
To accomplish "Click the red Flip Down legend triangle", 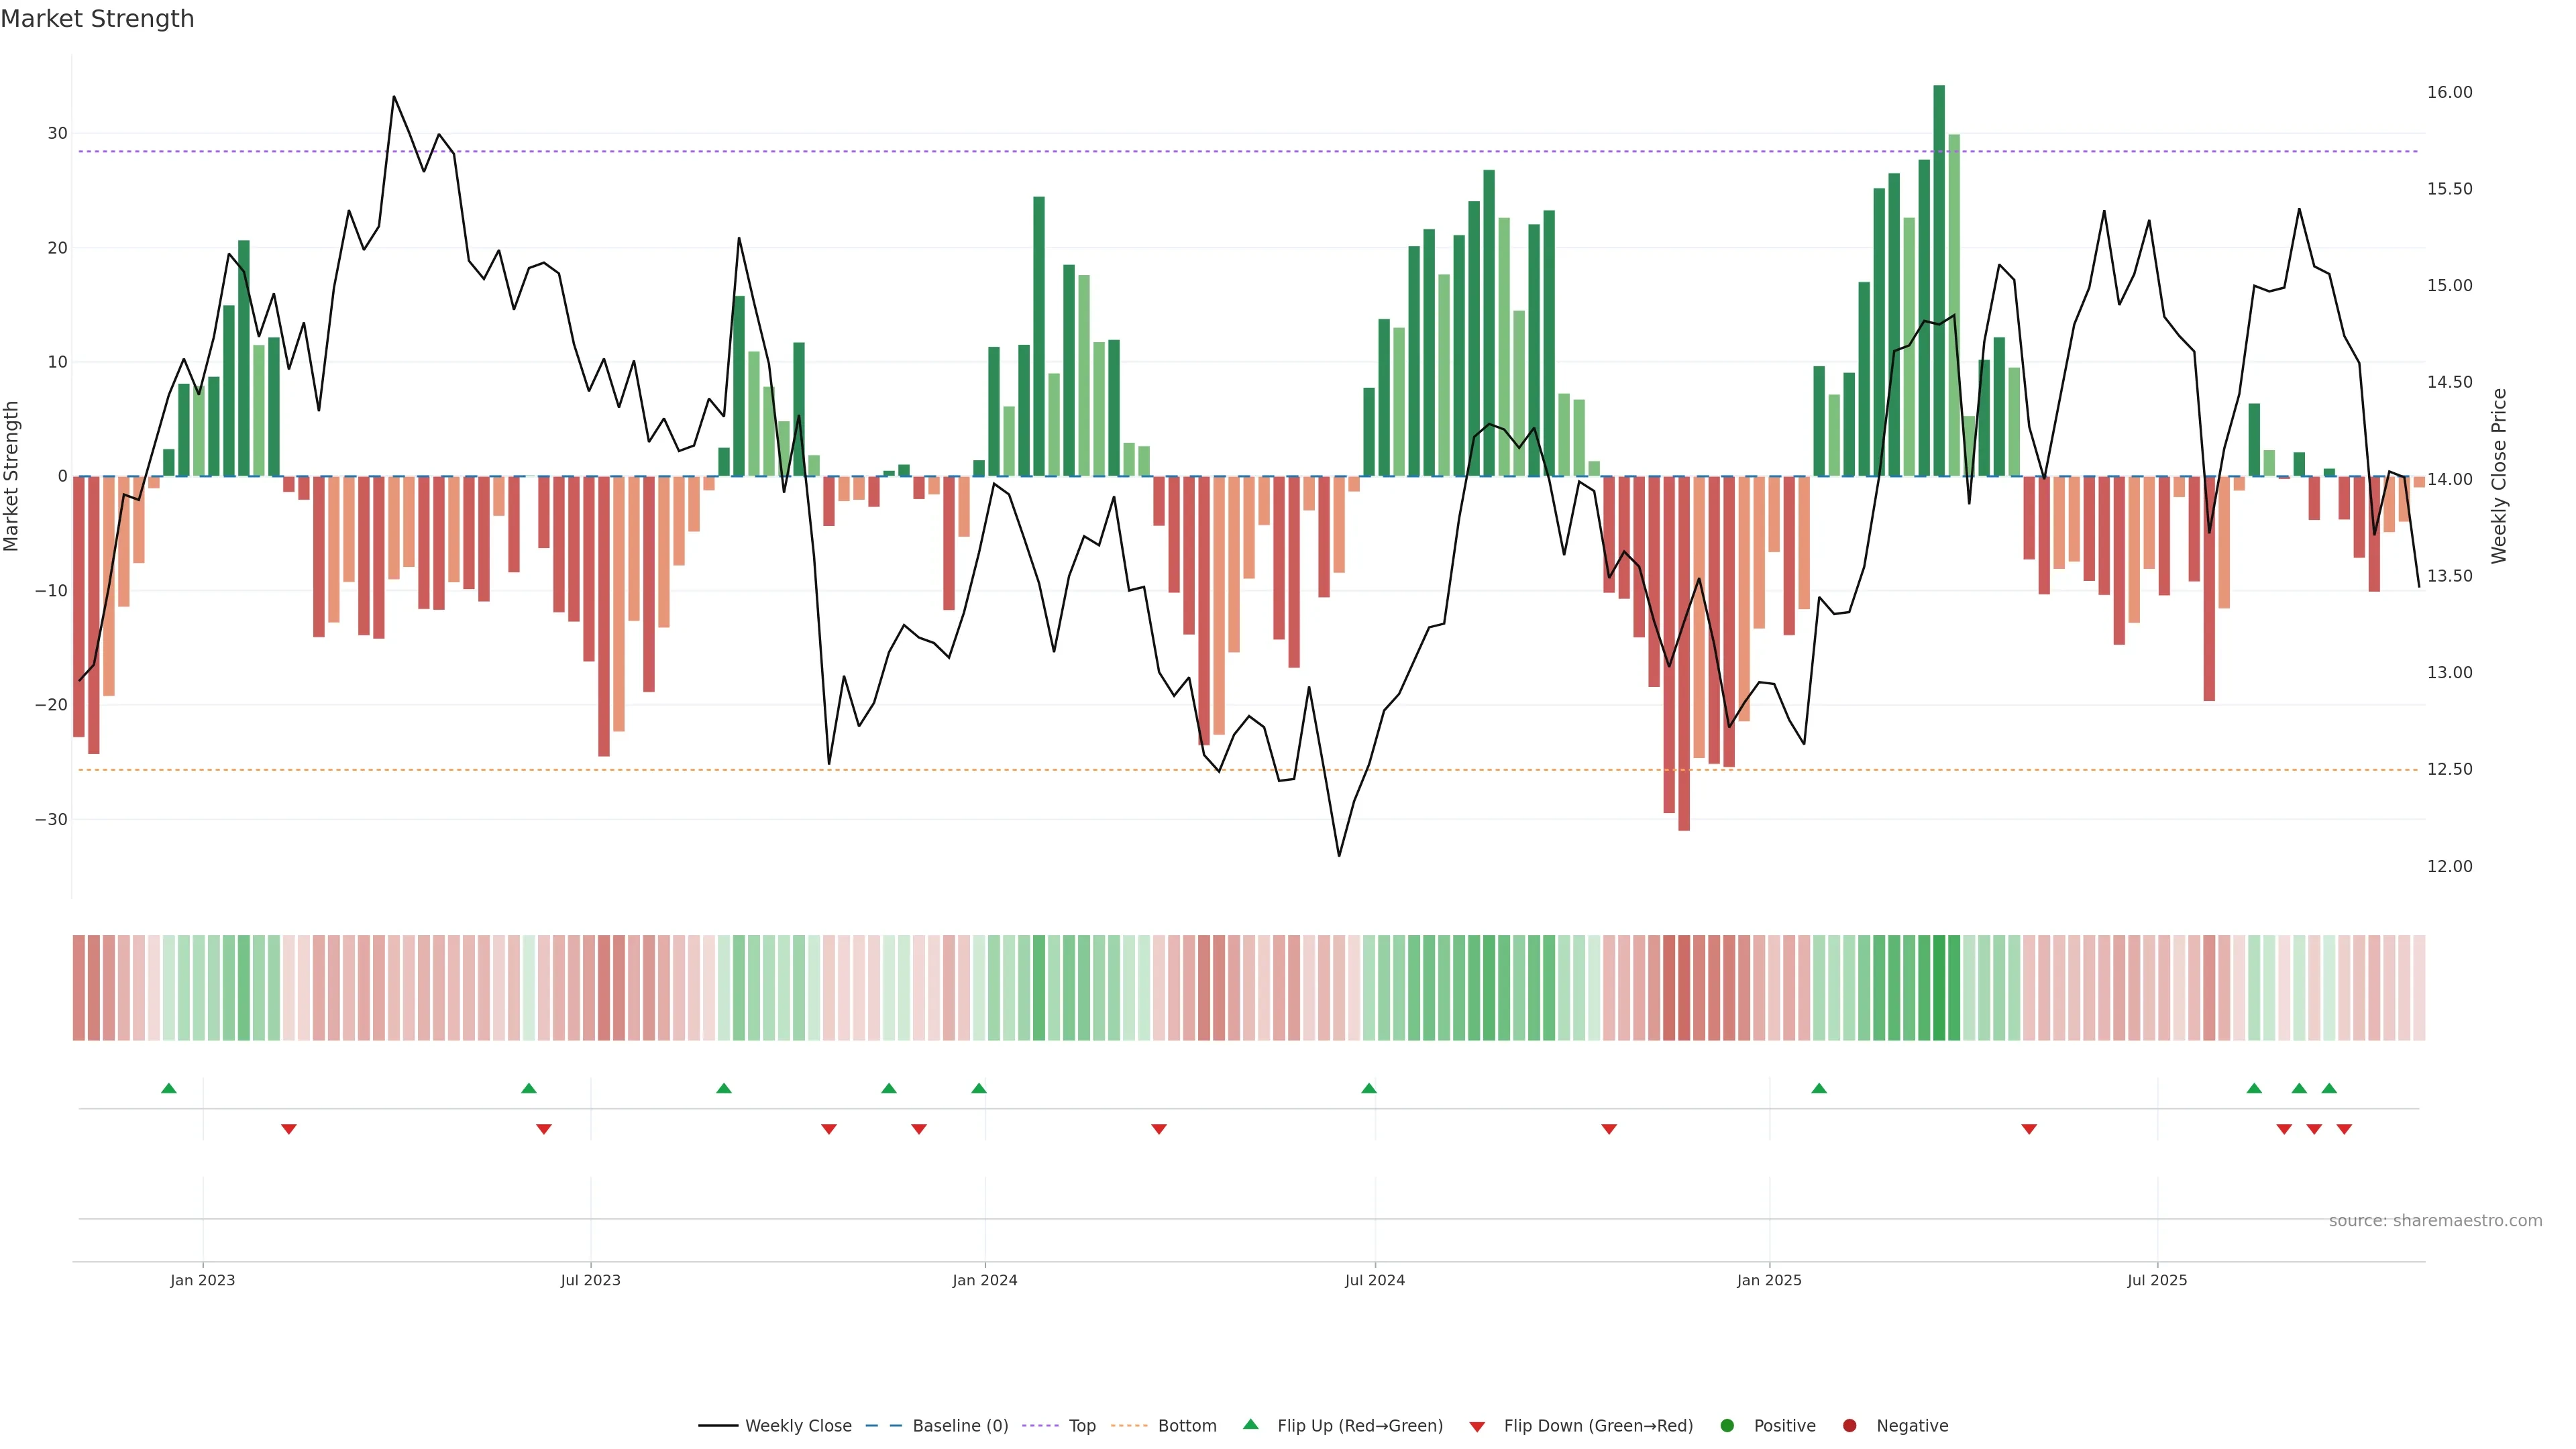I will click(x=1477, y=1427).
